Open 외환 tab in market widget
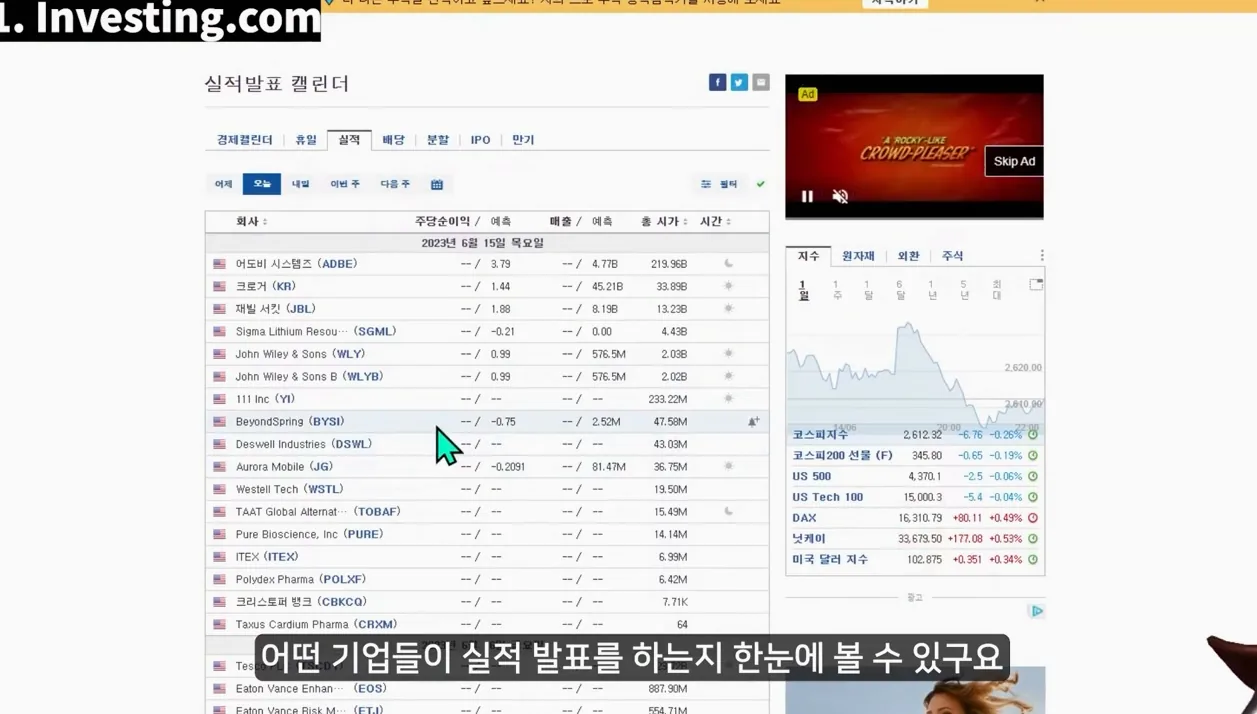 908,256
